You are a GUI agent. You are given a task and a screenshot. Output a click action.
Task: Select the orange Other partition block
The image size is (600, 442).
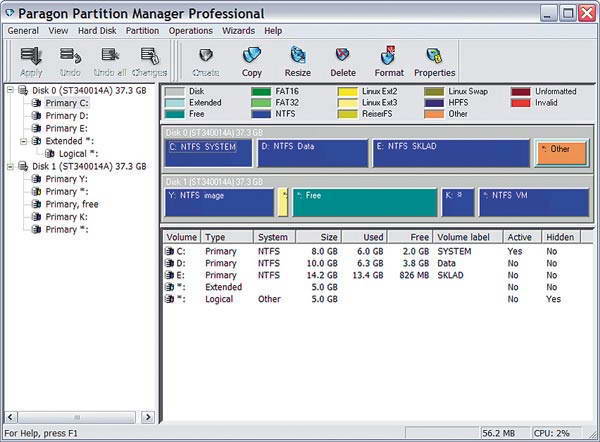[562, 153]
